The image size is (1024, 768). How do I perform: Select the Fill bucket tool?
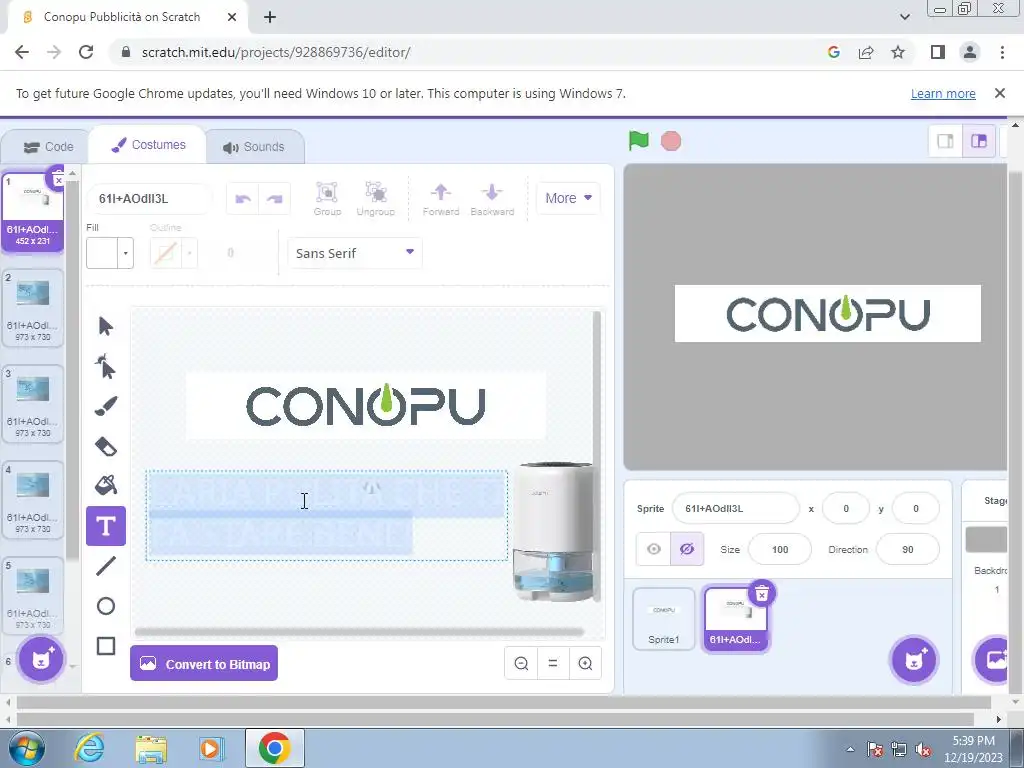pos(106,485)
